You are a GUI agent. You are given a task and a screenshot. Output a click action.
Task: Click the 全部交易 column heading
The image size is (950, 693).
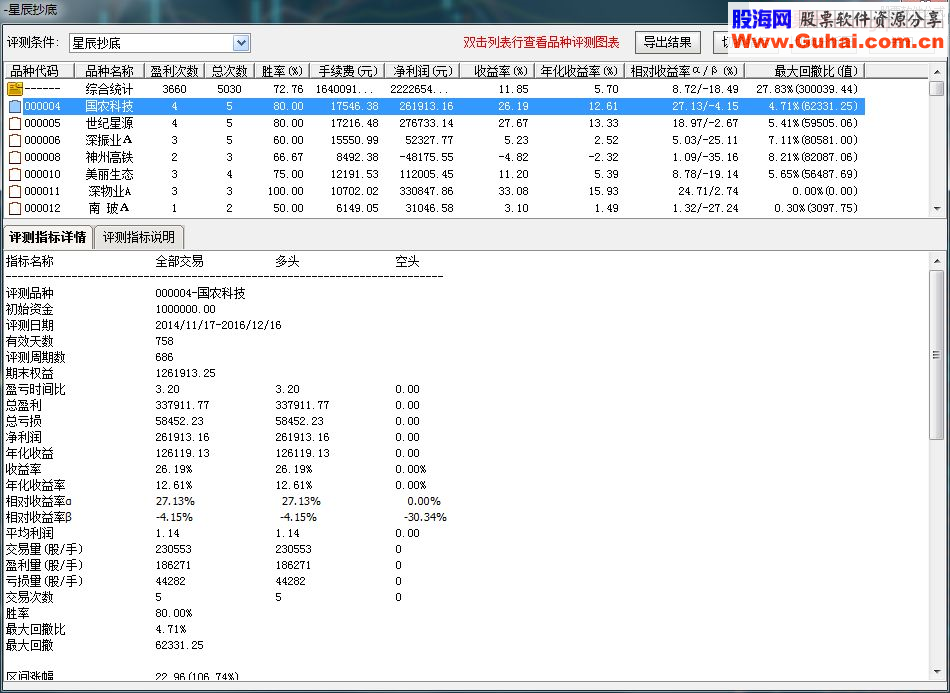tap(179, 262)
